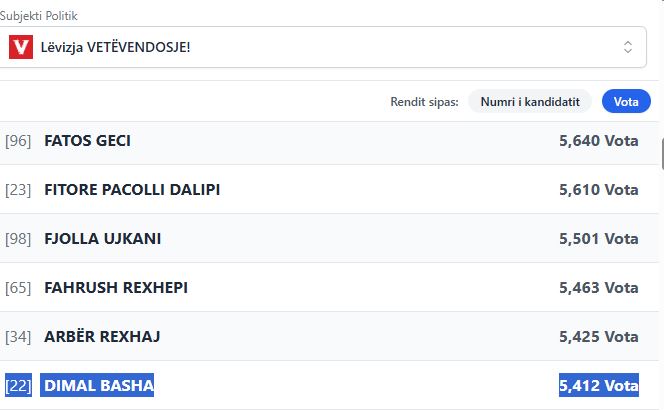Click Fitore Pacolli Dalipi name
Image resolution: width=664 pixels, height=410 pixels.
coord(132,190)
